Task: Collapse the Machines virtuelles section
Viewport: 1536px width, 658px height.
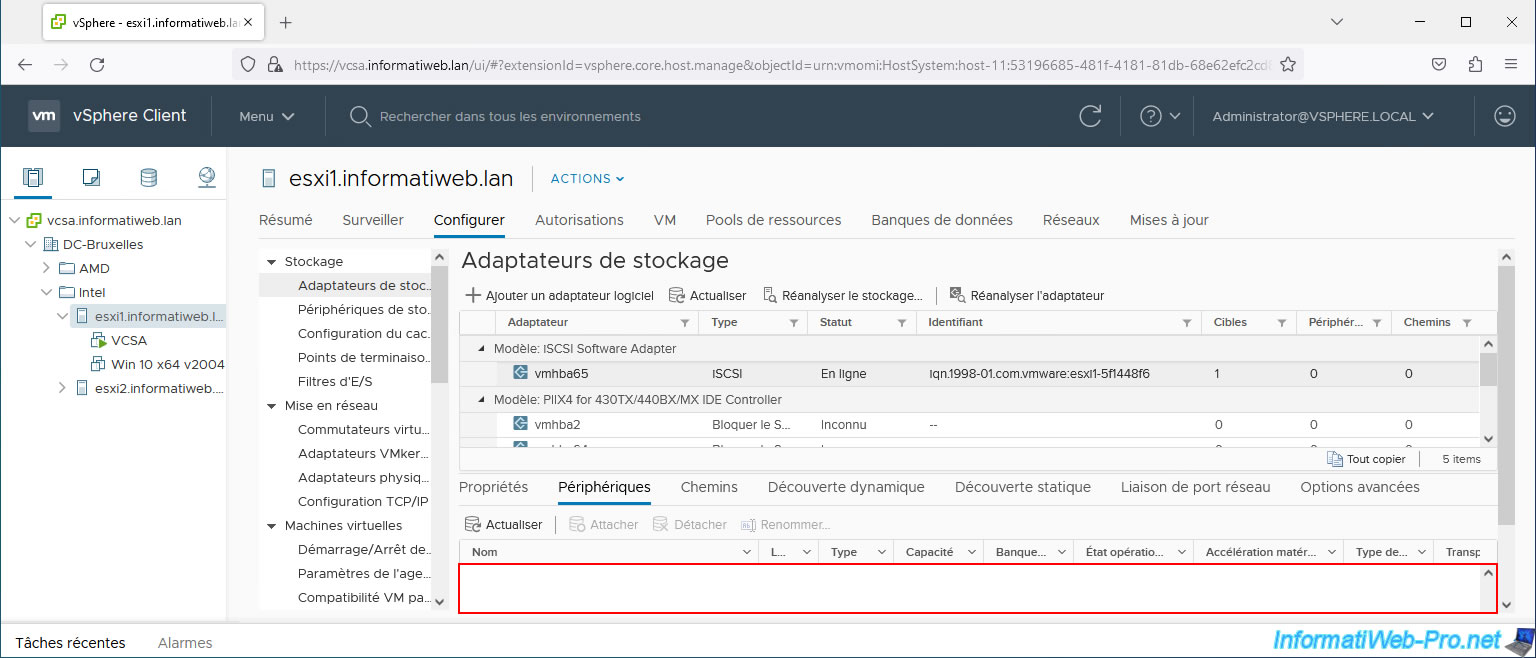Action: (271, 526)
